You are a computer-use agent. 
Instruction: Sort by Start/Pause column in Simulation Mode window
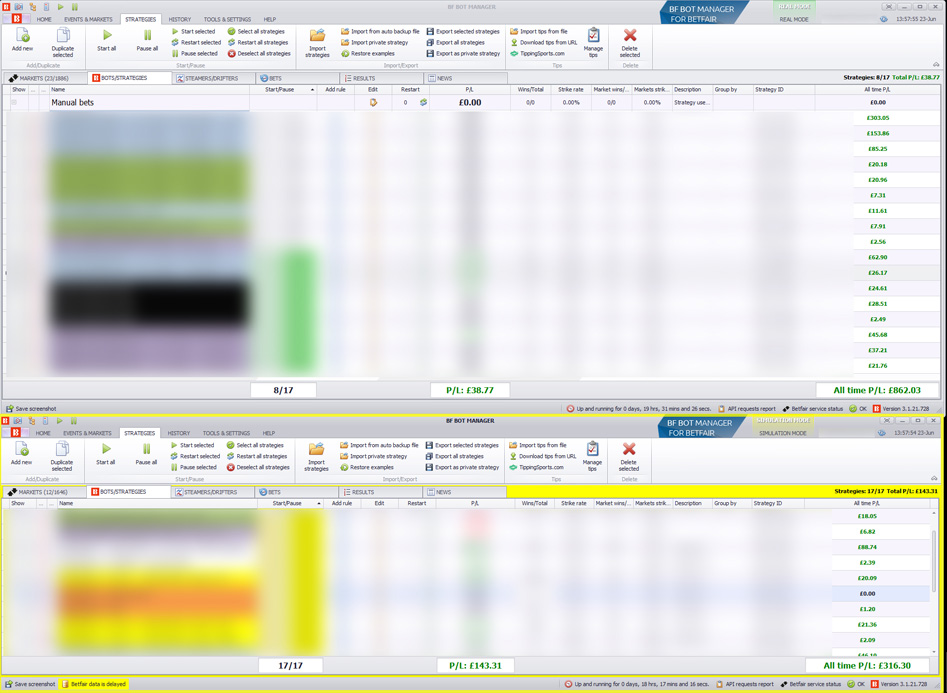[291, 503]
